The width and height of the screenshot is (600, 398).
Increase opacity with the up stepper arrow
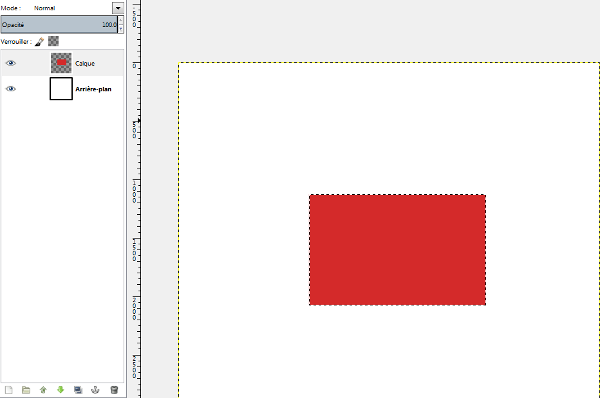tap(121, 20)
